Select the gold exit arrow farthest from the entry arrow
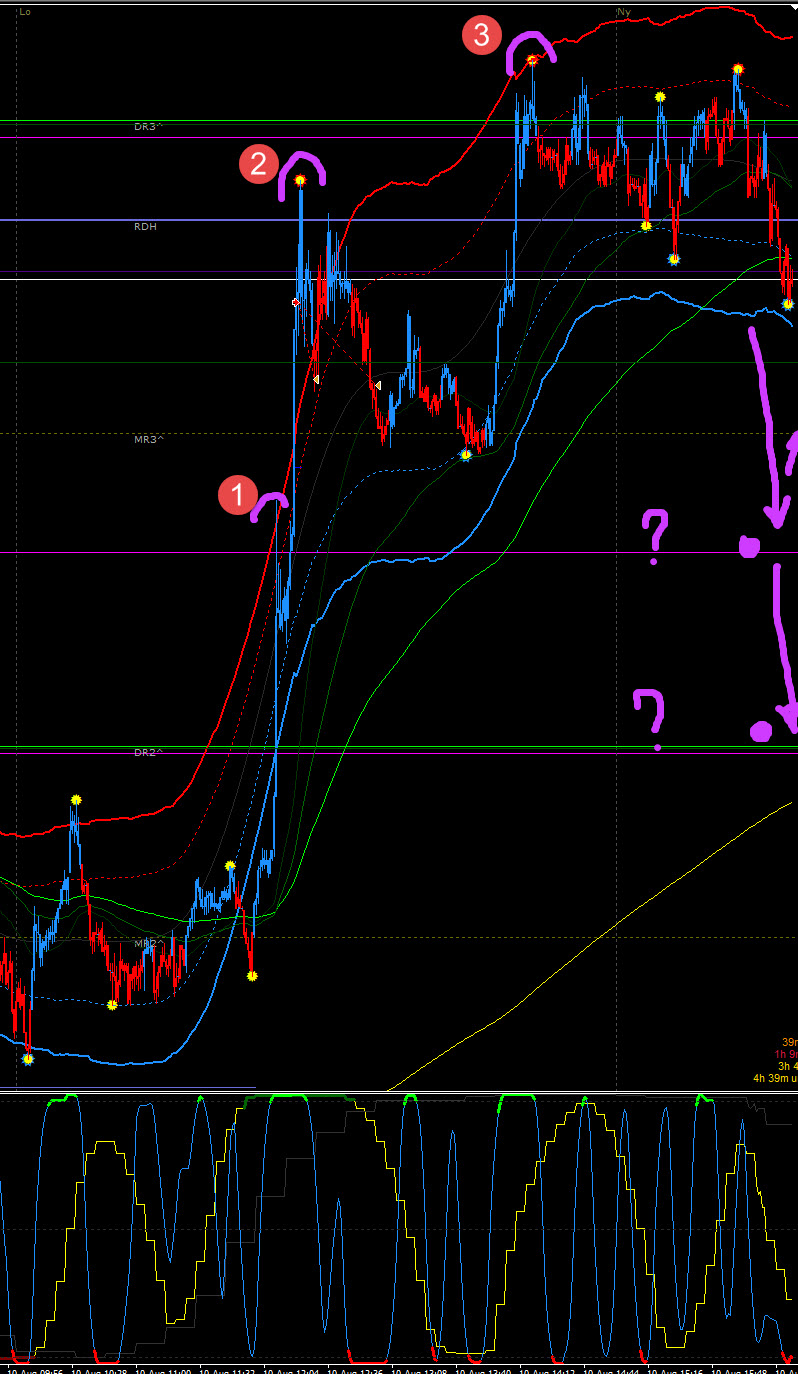Viewport: 798px width, 1374px height. [377, 385]
